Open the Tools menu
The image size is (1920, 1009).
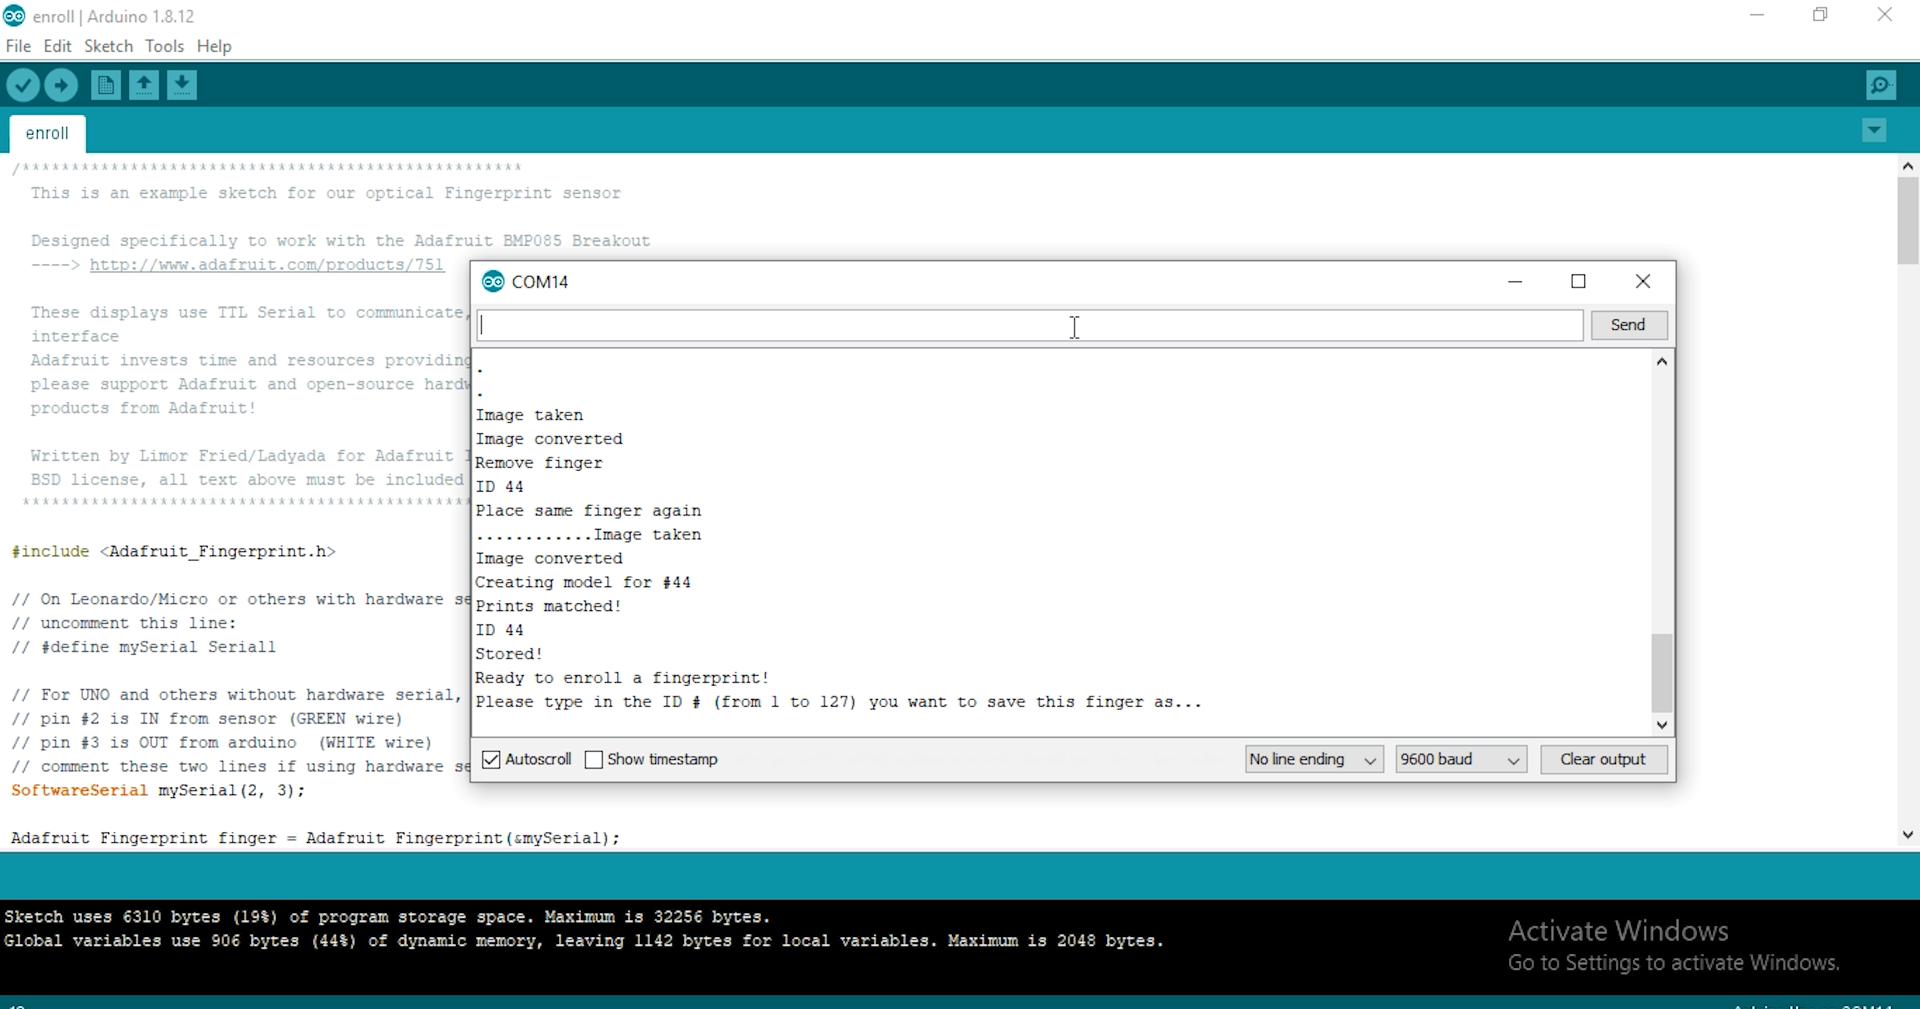pyautogui.click(x=164, y=46)
